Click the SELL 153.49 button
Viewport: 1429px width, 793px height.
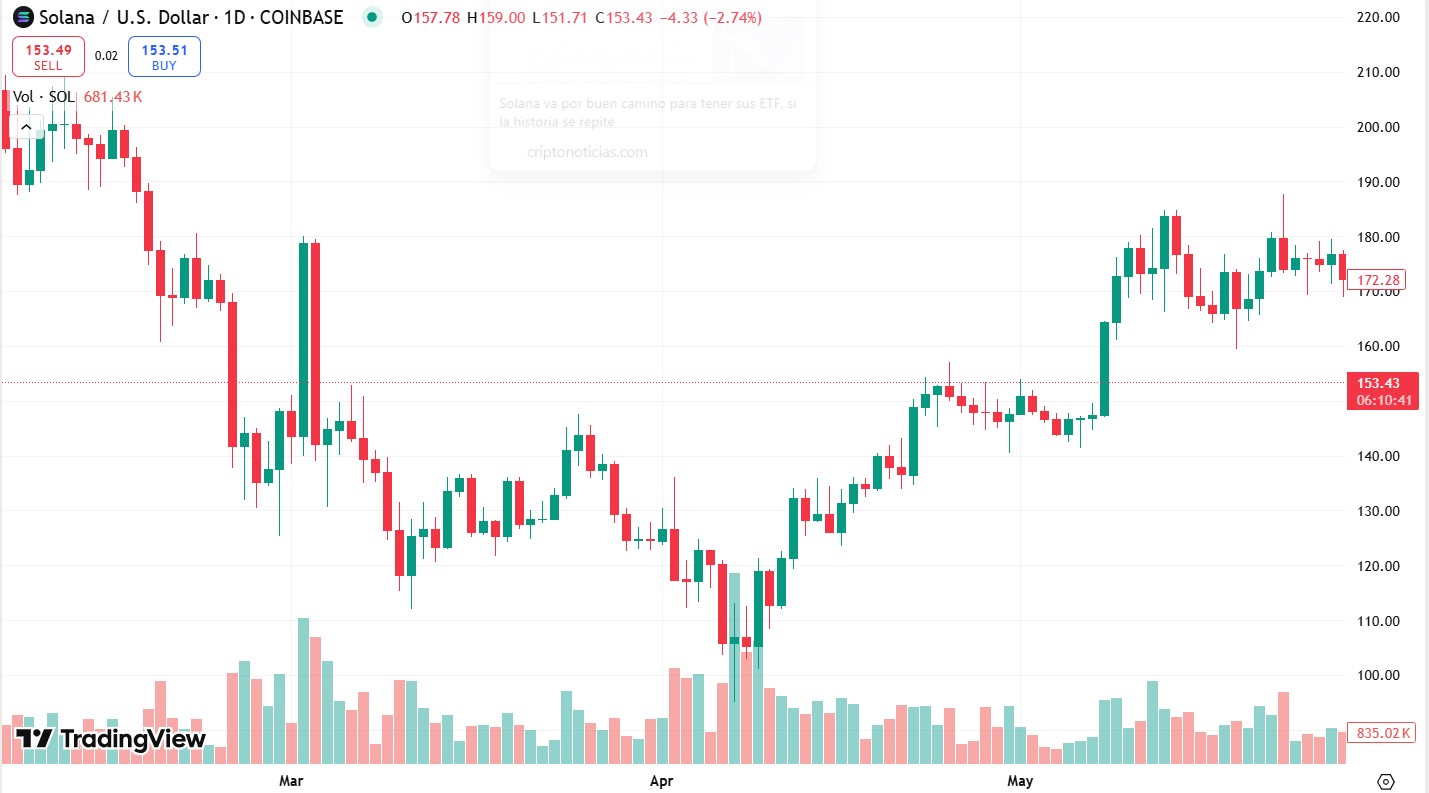(48, 56)
